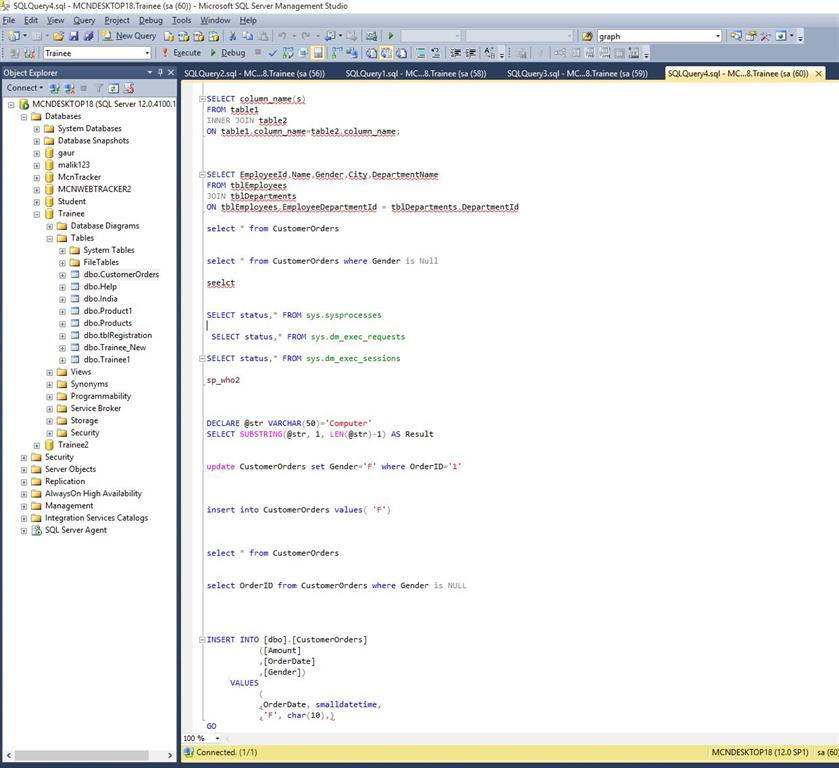The width and height of the screenshot is (839, 768).
Task: Click the Open File folder icon
Action: click(58, 36)
